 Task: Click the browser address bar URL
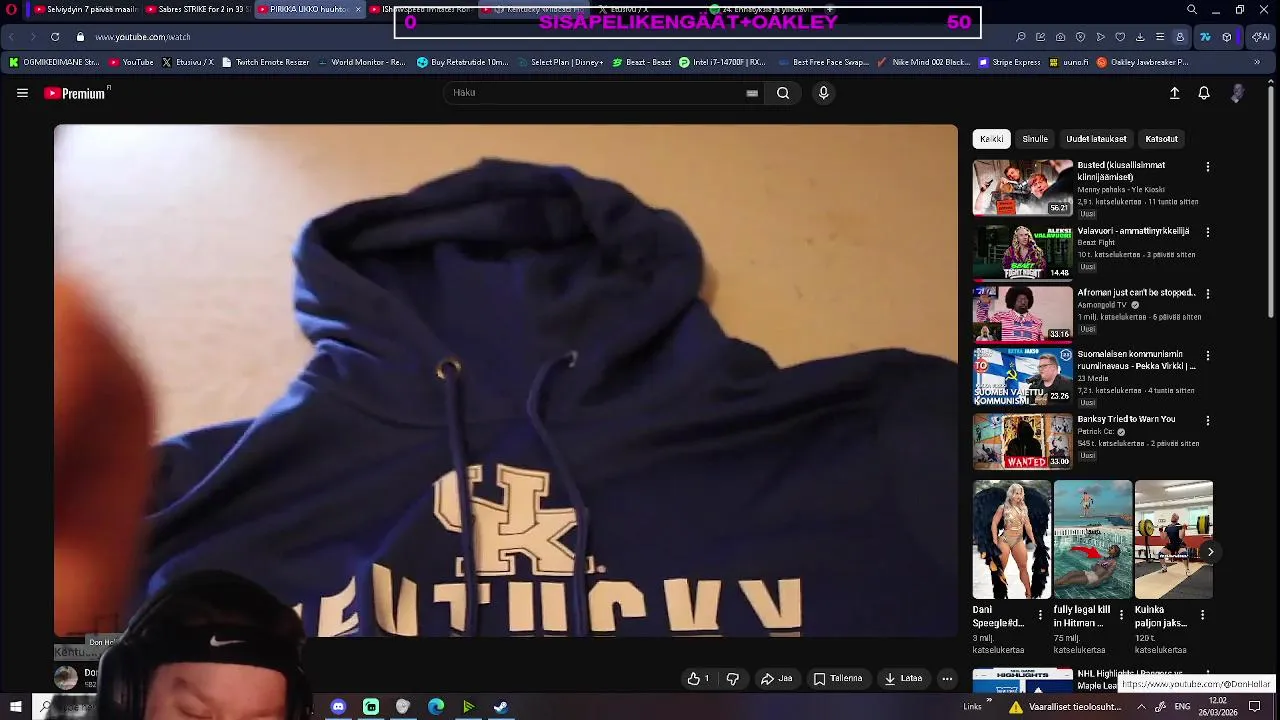[143, 37]
